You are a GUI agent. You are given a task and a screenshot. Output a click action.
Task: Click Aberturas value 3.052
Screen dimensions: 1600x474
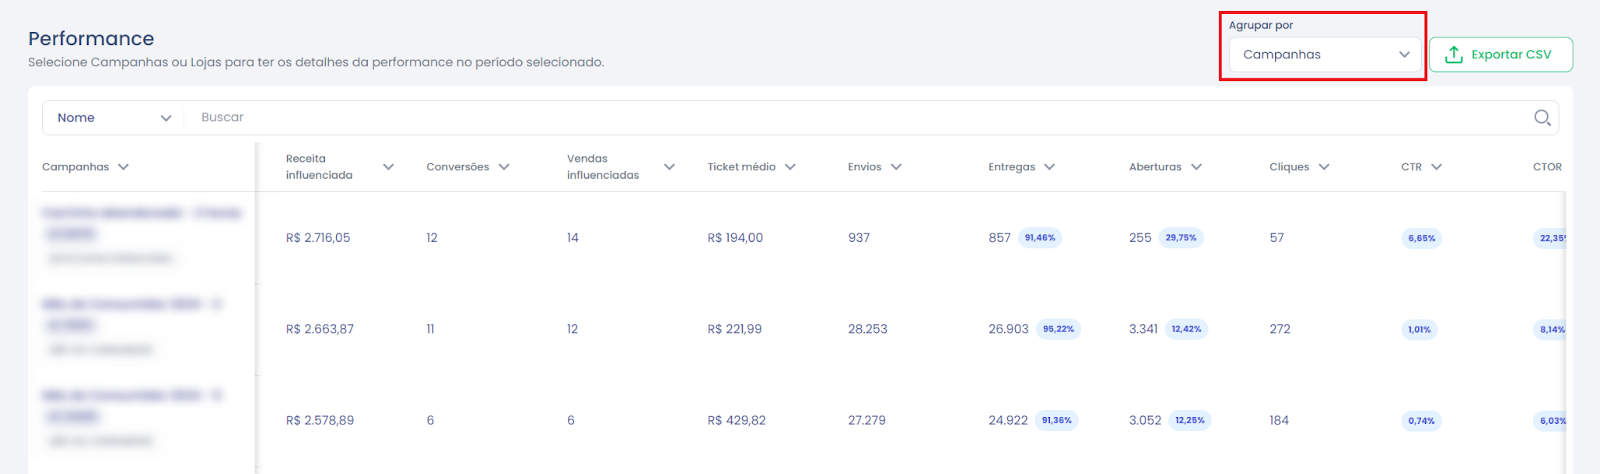click(1145, 420)
